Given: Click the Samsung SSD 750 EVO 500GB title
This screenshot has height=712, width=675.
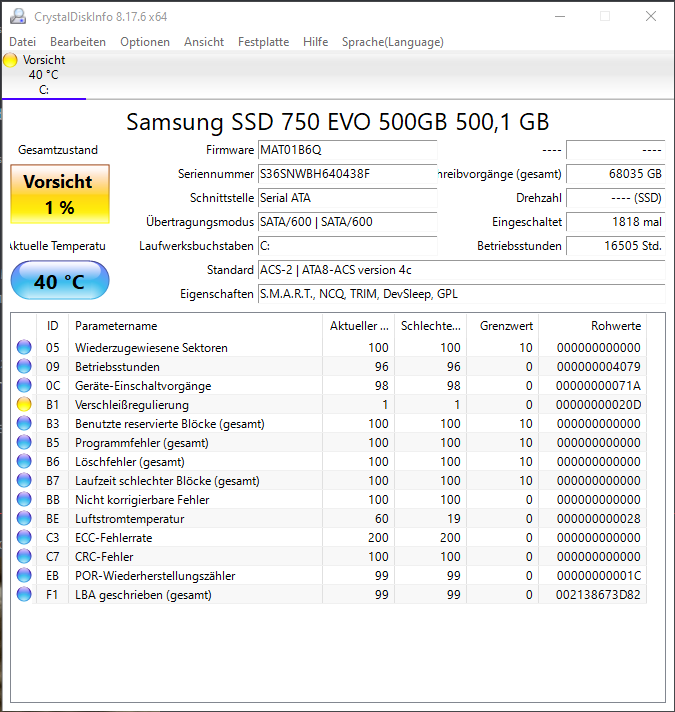Looking at the screenshot, I should [x=338, y=122].
